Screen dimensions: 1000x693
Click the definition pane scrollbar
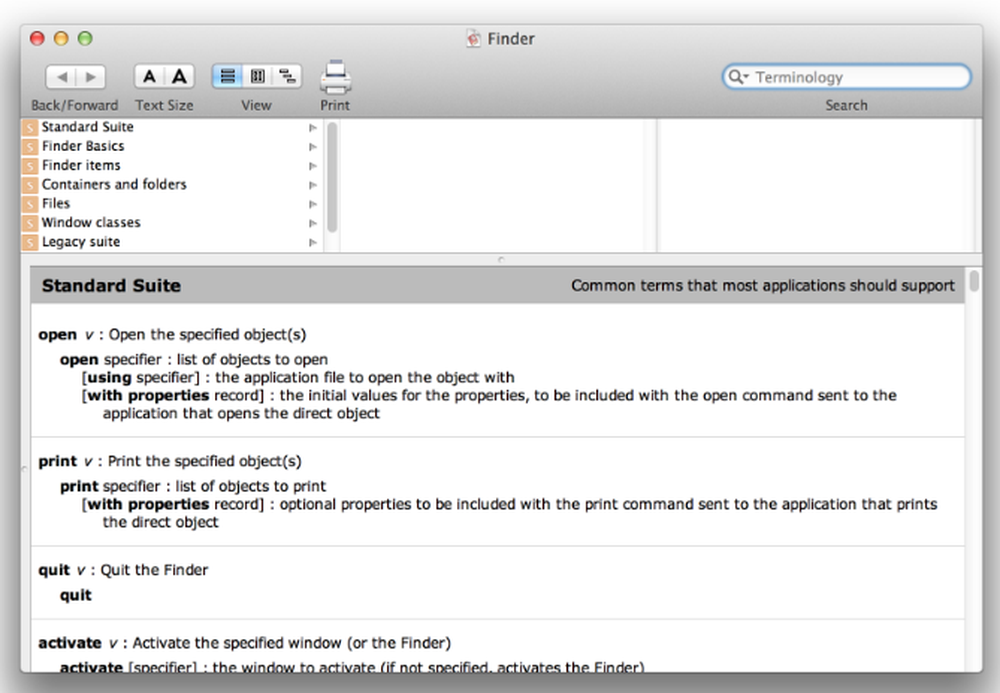[973, 281]
